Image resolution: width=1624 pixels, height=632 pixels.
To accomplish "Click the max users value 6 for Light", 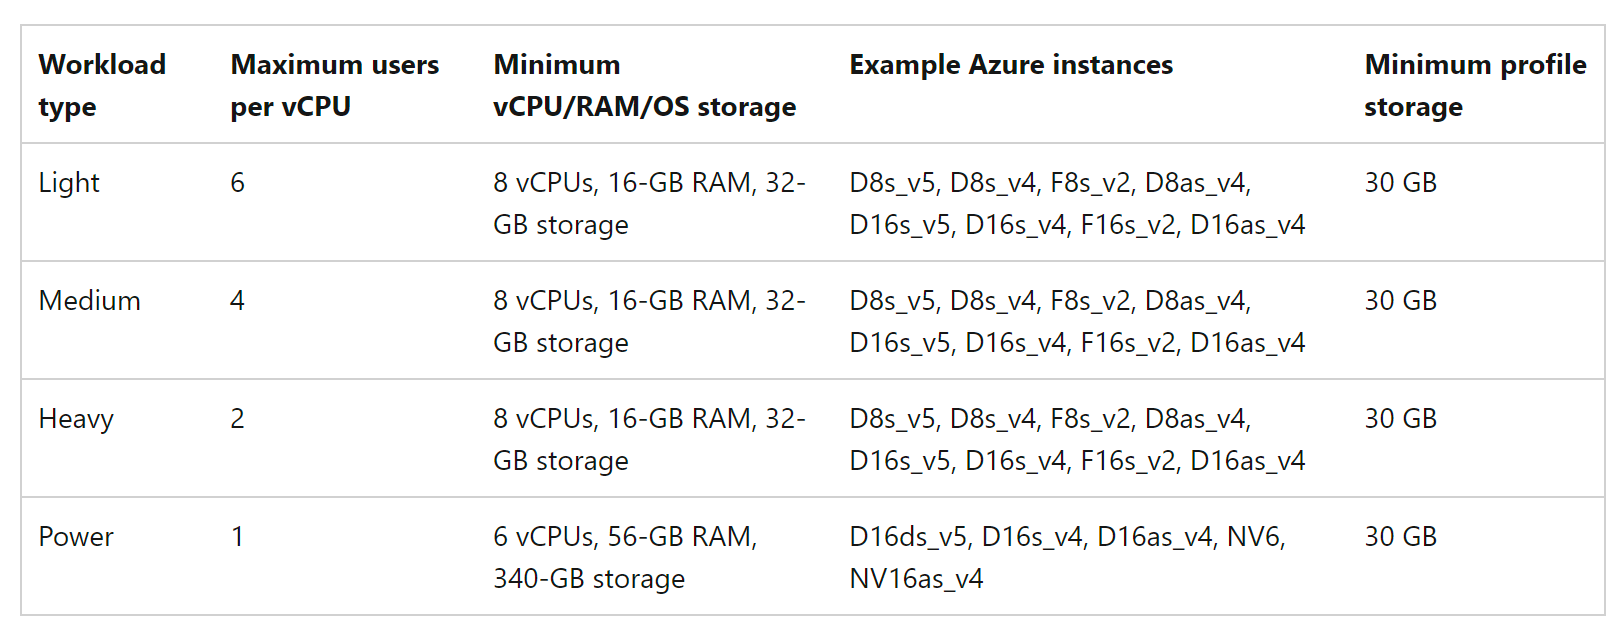I will pos(237,183).
